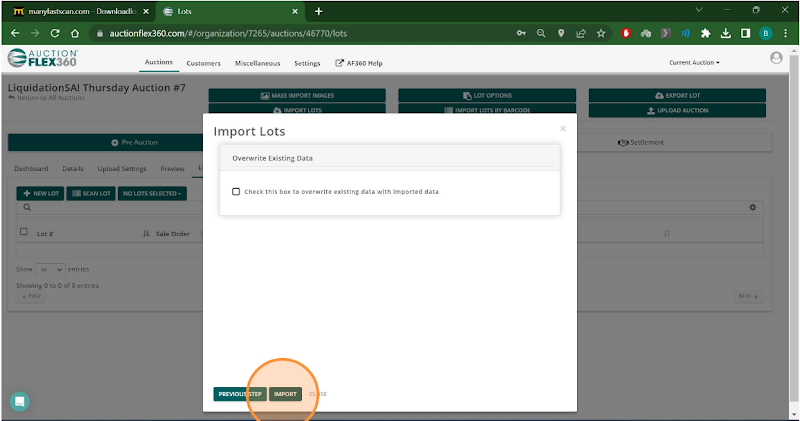Open the chat support bubble icon

[x=20, y=401]
